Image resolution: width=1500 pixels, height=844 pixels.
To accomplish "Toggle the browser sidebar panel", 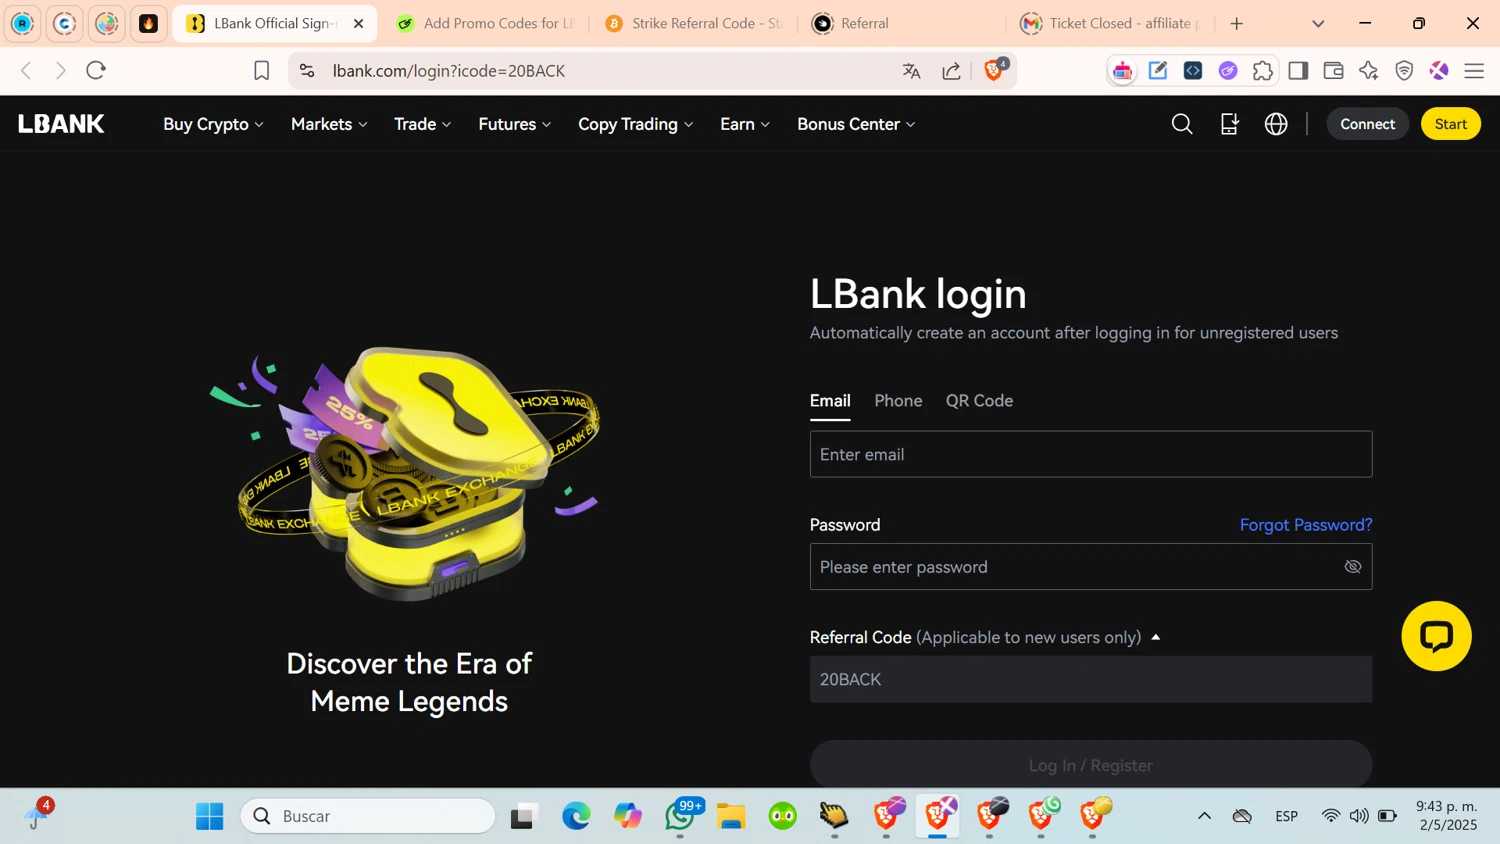I will [1298, 71].
